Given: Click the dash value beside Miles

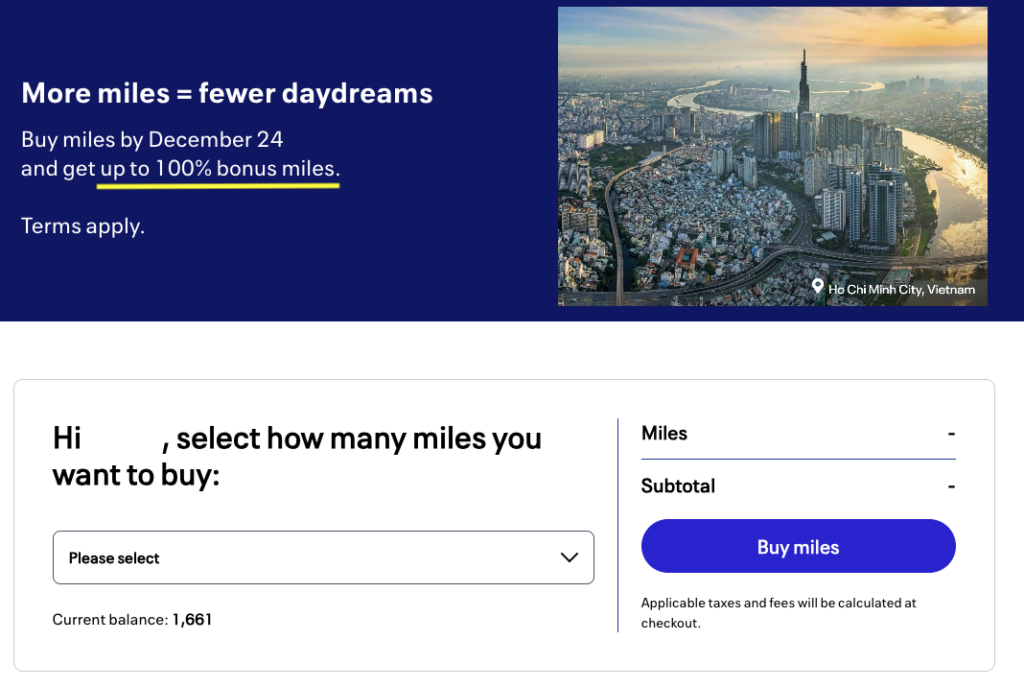Looking at the screenshot, I should tap(951, 434).
